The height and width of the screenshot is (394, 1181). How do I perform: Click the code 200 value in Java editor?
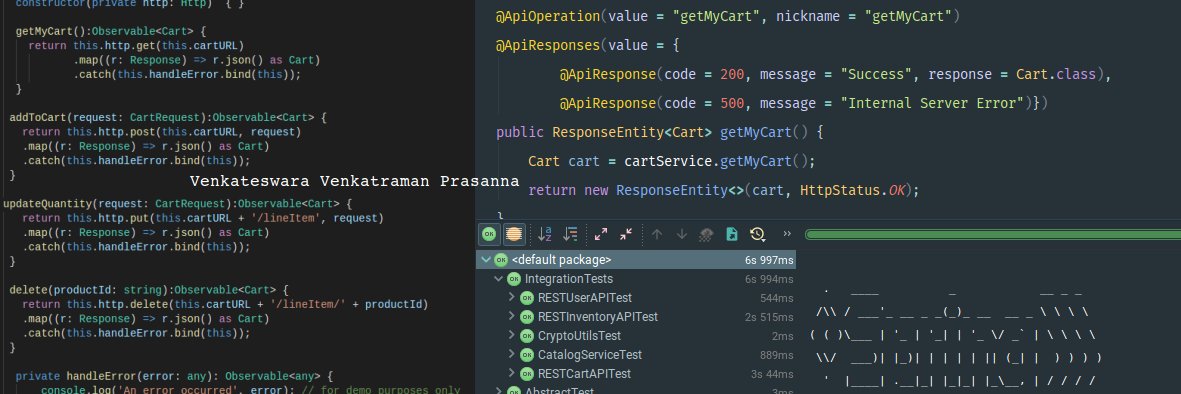pos(732,75)
